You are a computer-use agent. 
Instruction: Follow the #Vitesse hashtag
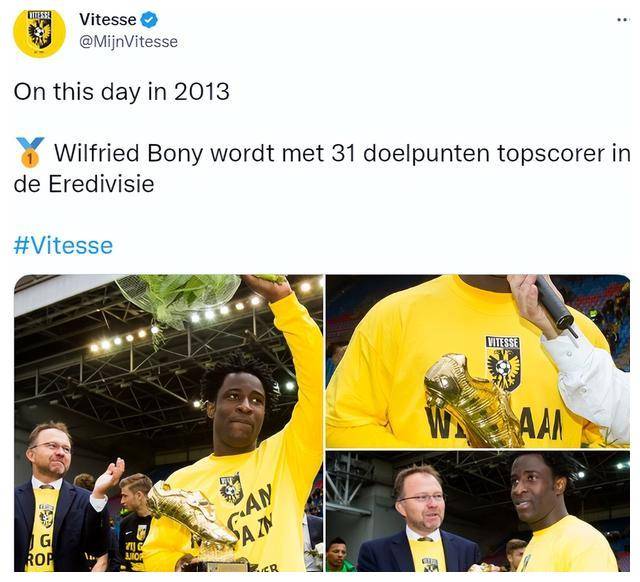coord(63,245)
